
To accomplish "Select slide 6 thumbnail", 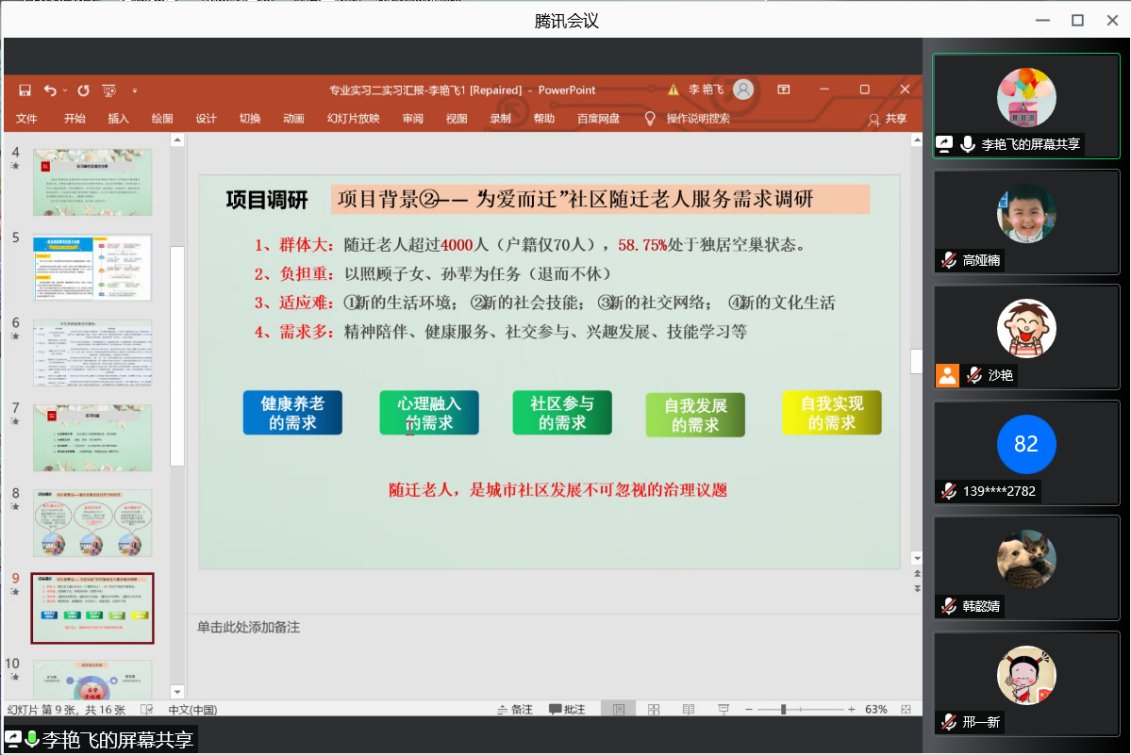I will (x=92, y=353).
